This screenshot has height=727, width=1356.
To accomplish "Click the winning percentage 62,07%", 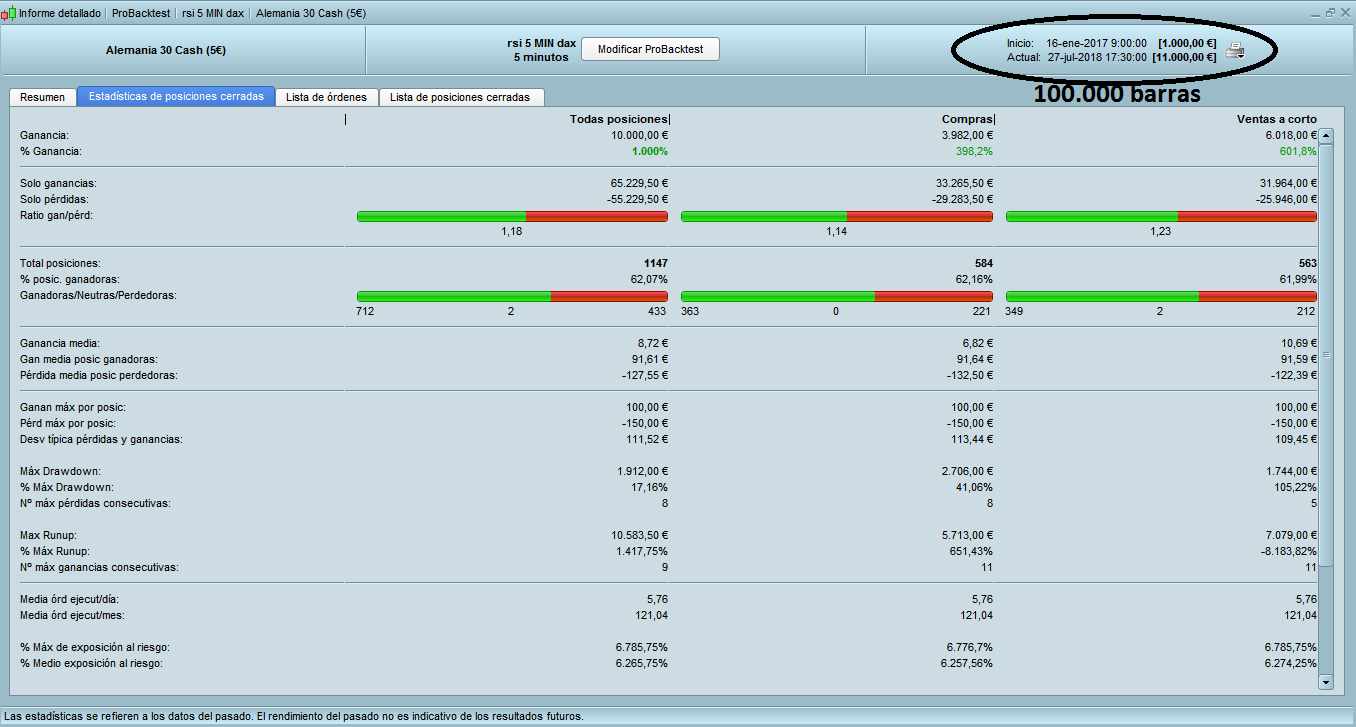I will [x=649, y=279].
